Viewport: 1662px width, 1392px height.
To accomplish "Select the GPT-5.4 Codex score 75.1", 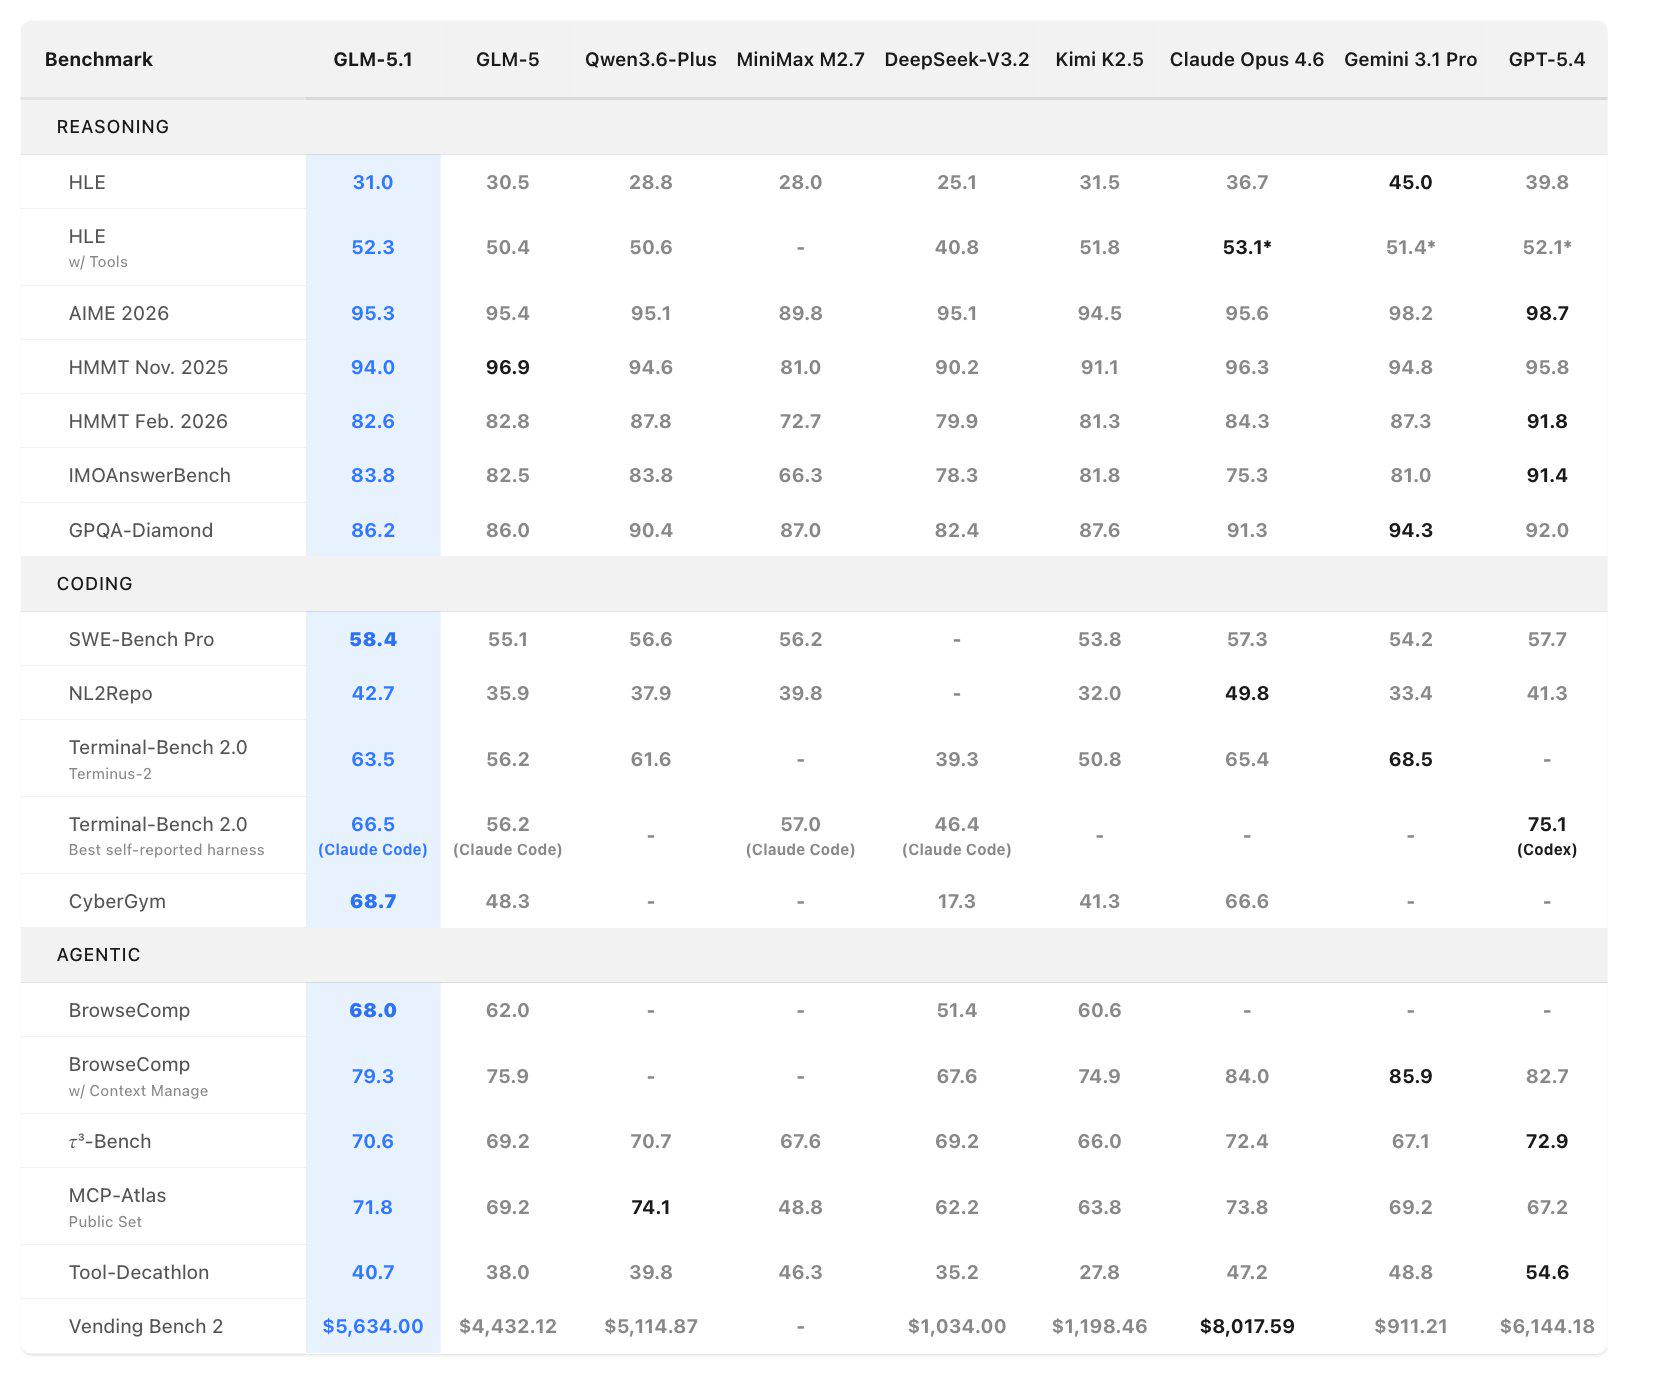I will tap(1546, 824).
